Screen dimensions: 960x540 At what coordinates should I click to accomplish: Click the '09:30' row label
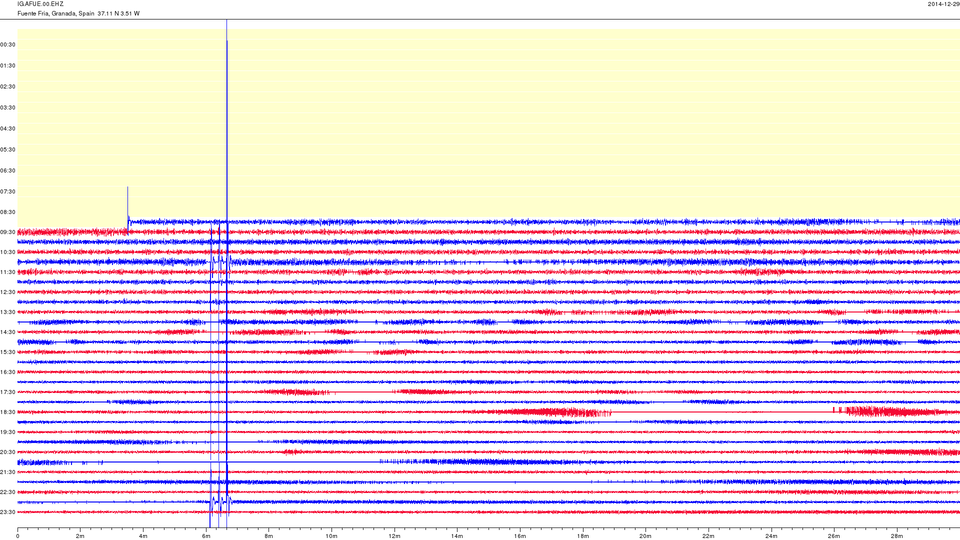[8, 232]
